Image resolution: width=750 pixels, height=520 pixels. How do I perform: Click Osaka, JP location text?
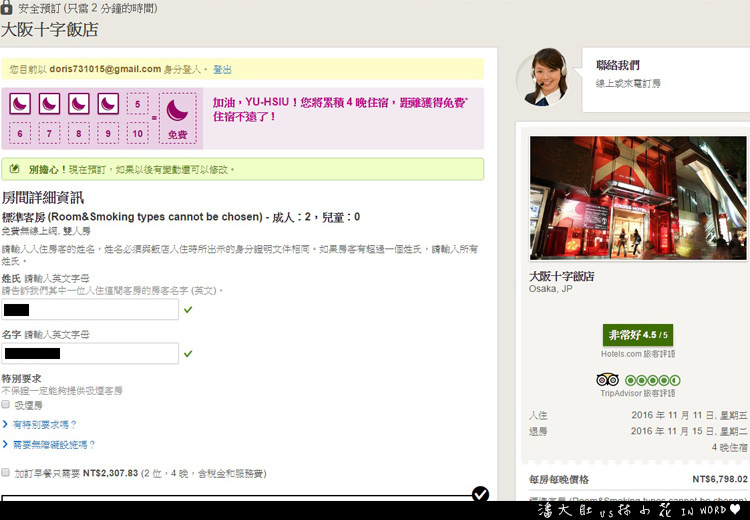pos(551,288)
